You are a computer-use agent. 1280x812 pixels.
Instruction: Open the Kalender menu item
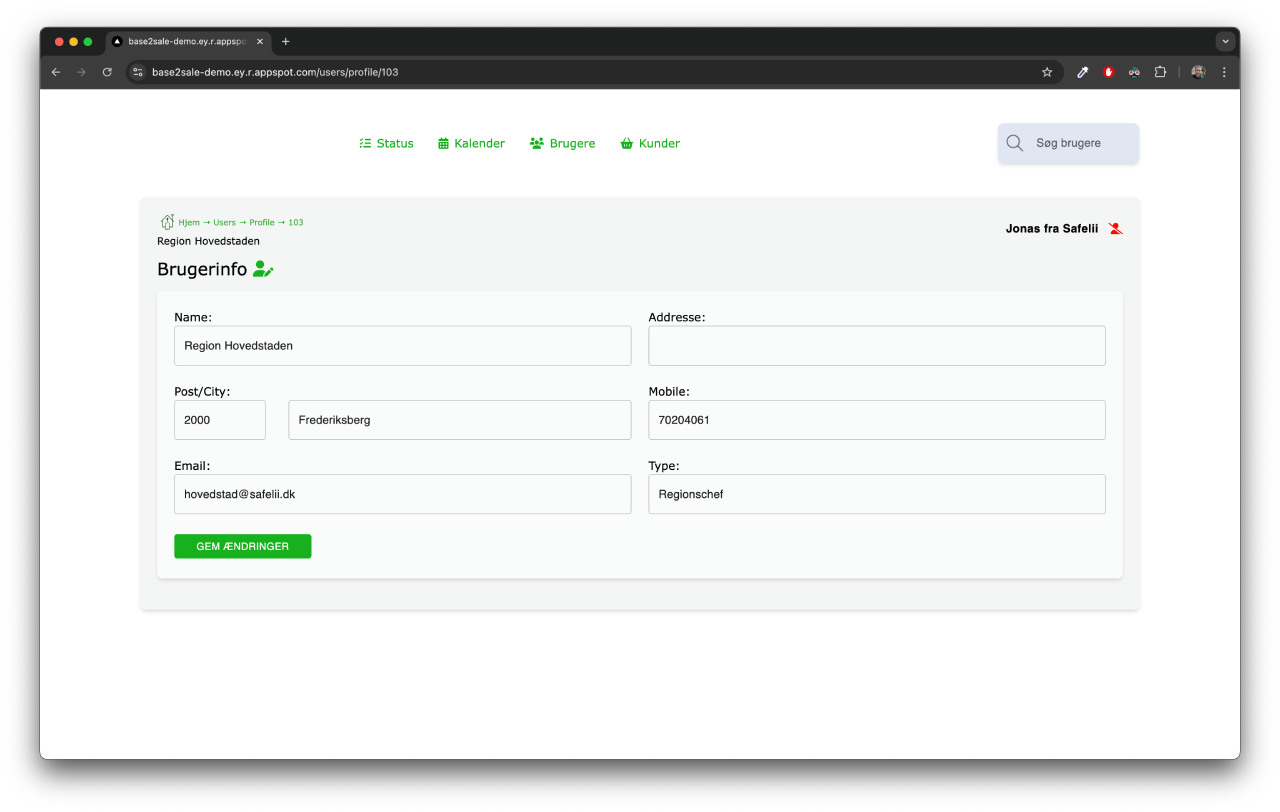click(471, 143)
